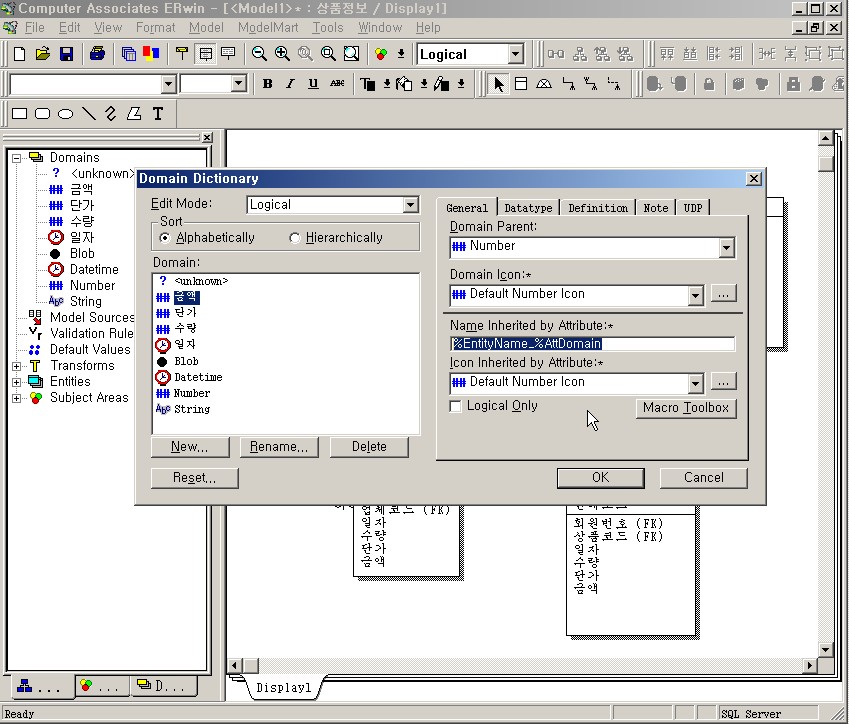849x724 pixels.
Task: Expand the Transforms tree node
Action: tap(17, 366)
